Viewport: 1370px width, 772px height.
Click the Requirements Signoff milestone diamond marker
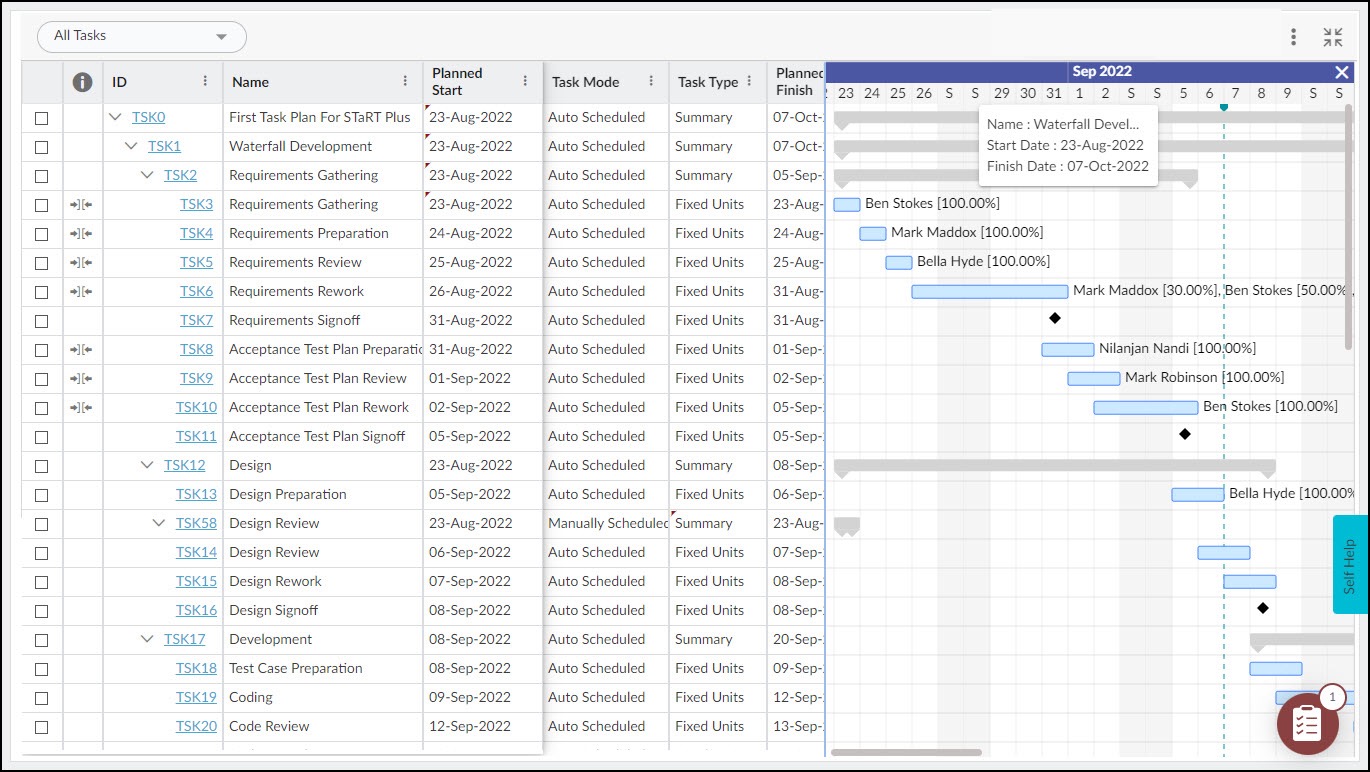[1055, 318]
